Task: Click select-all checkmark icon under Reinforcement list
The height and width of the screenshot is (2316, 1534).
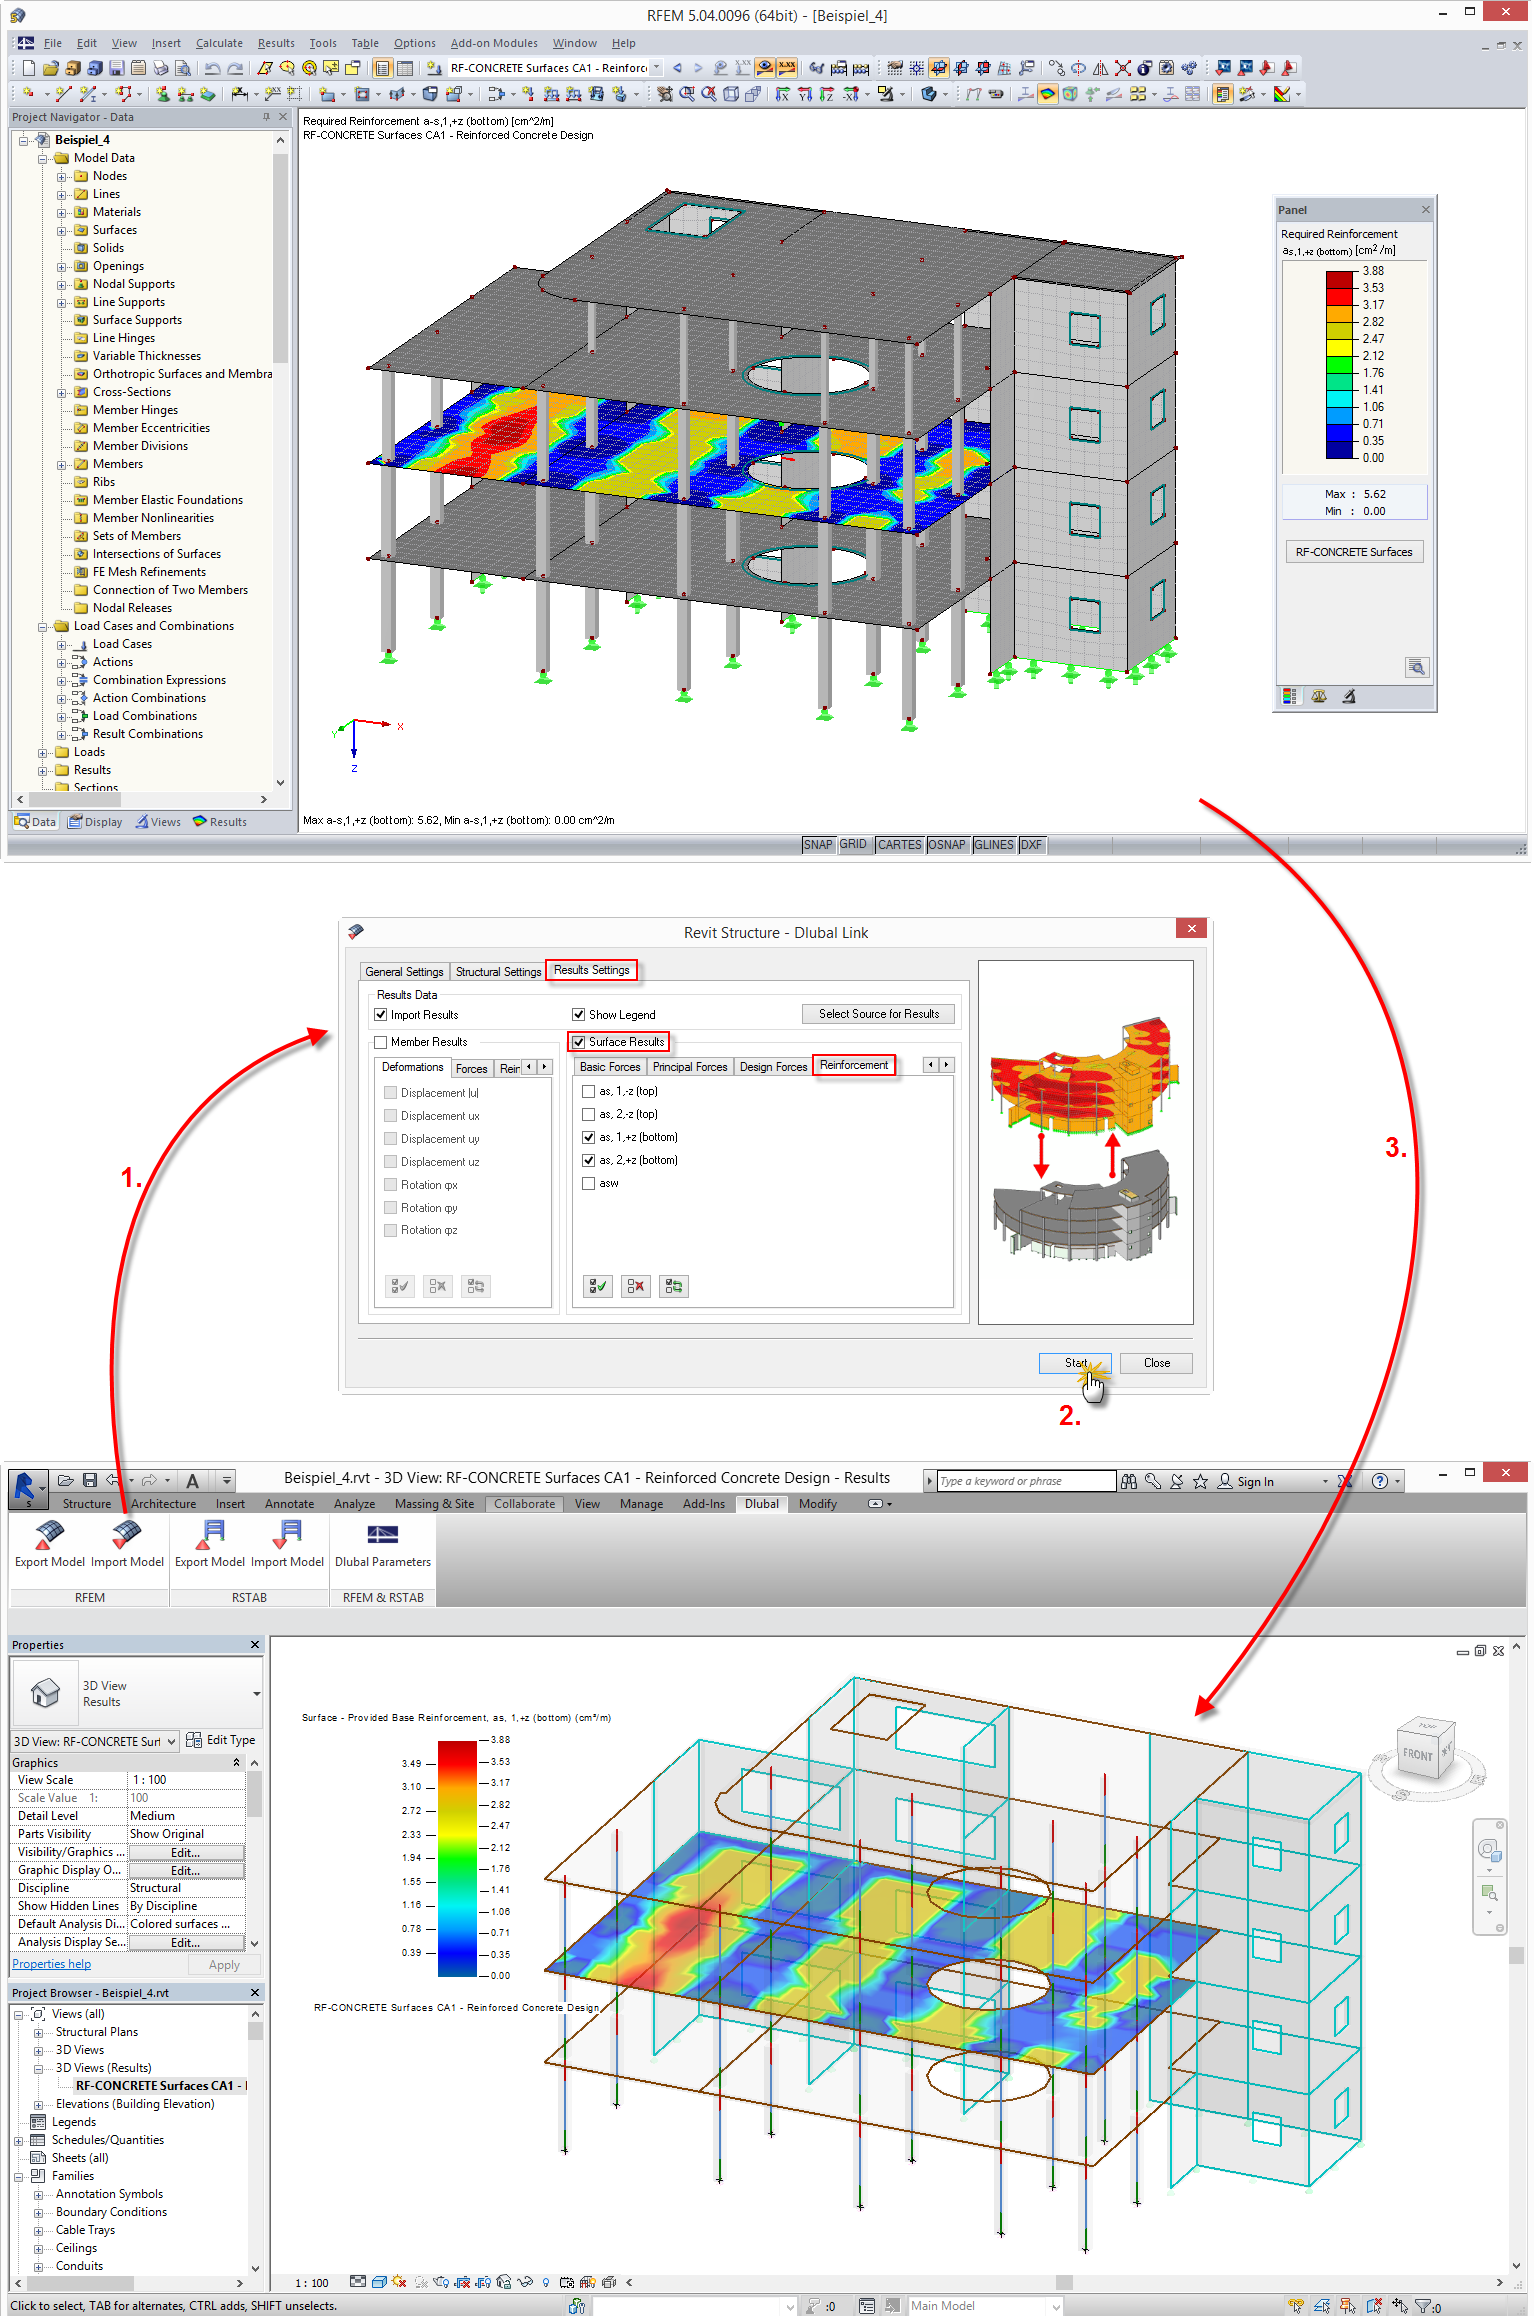Action: [598, 1286]
